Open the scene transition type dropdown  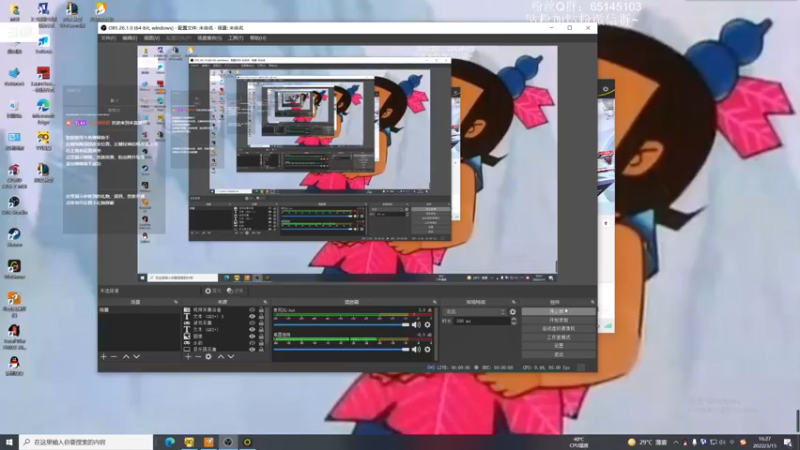475,312
